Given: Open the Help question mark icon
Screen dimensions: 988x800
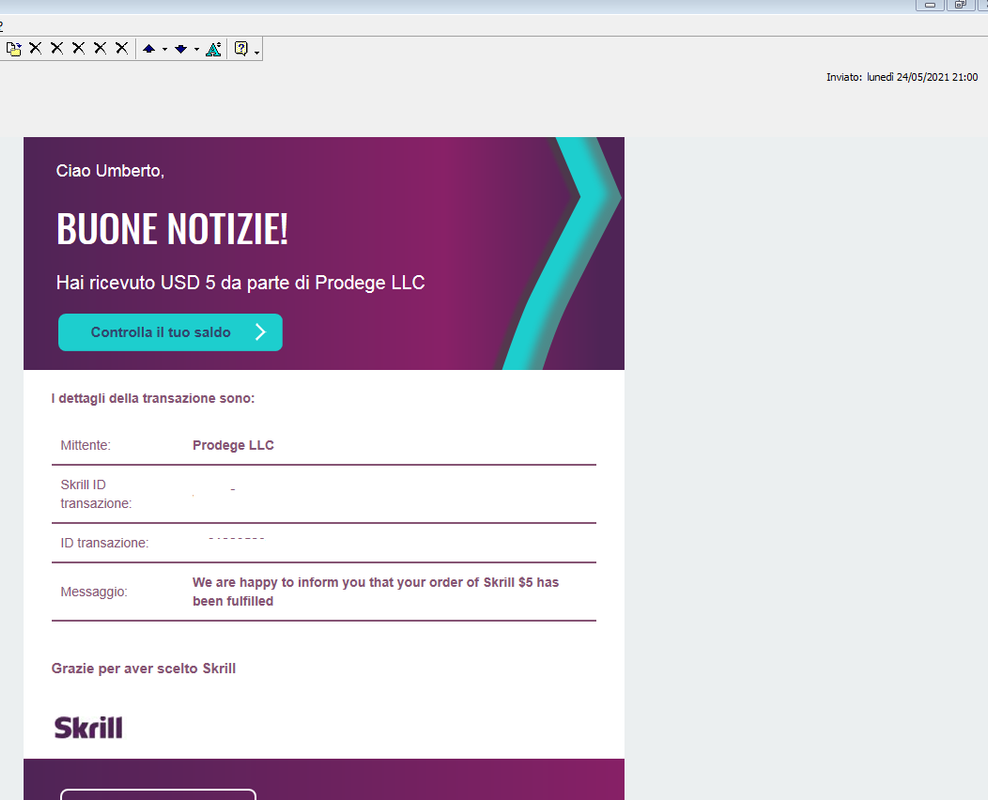Looking at the screenshot, I should 241,49.
